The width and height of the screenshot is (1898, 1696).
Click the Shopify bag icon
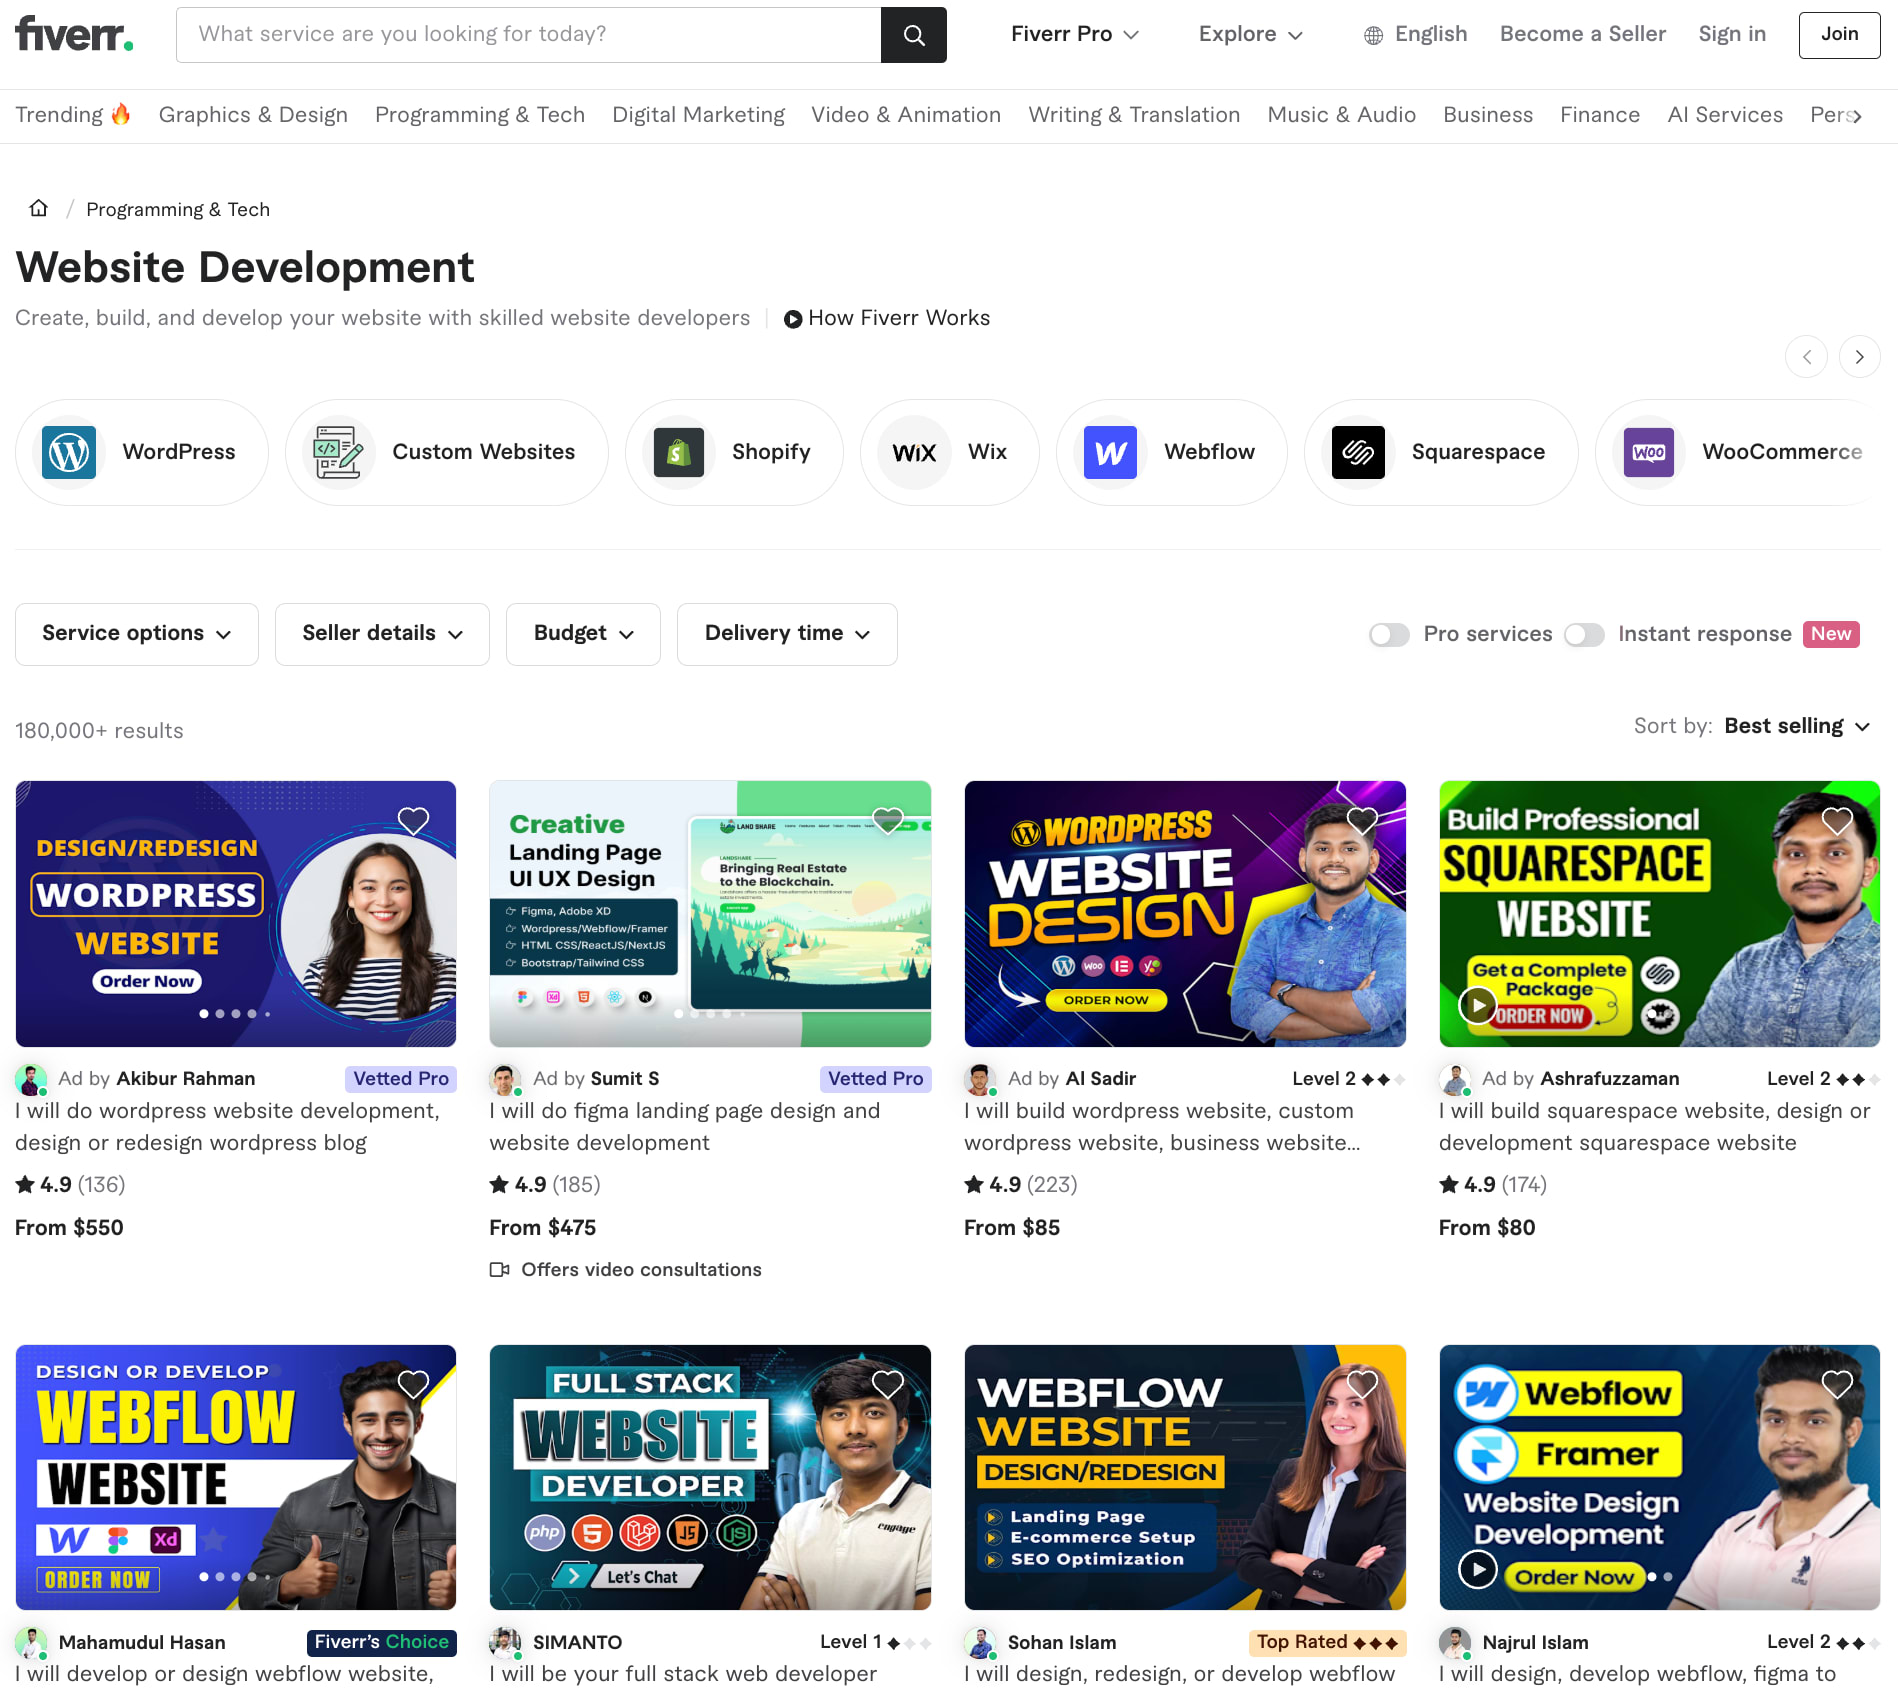(x=679, y=452)
